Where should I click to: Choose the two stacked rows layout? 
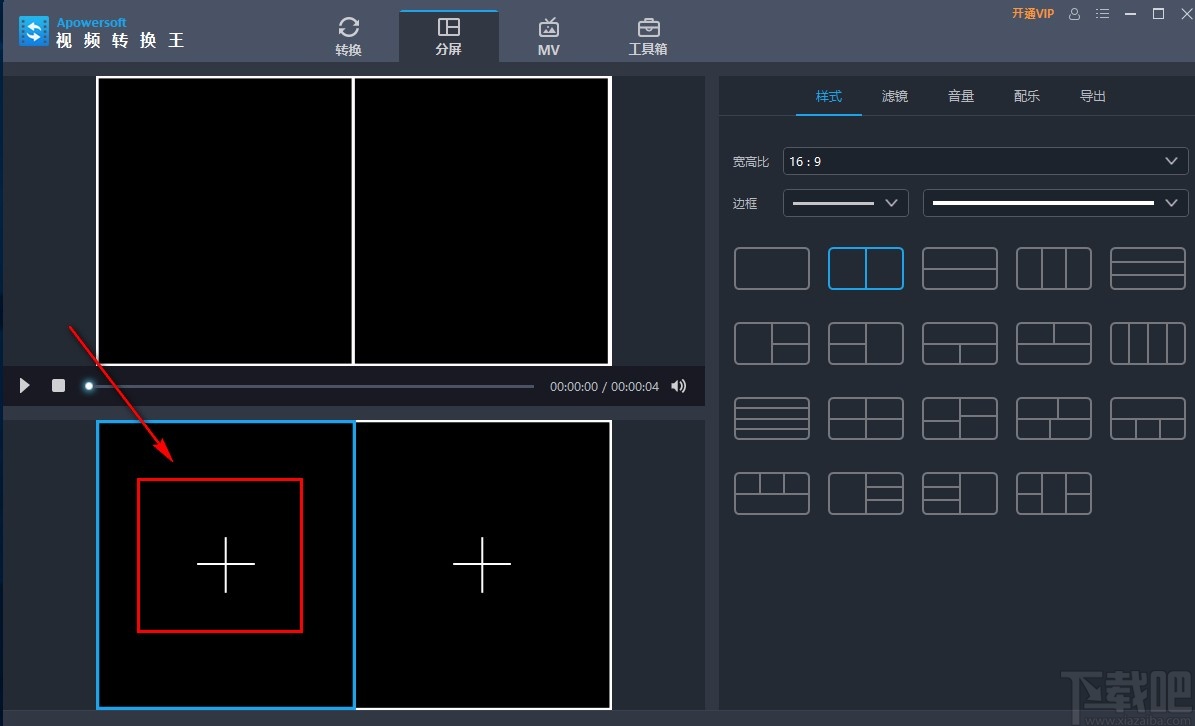[960, 268]
